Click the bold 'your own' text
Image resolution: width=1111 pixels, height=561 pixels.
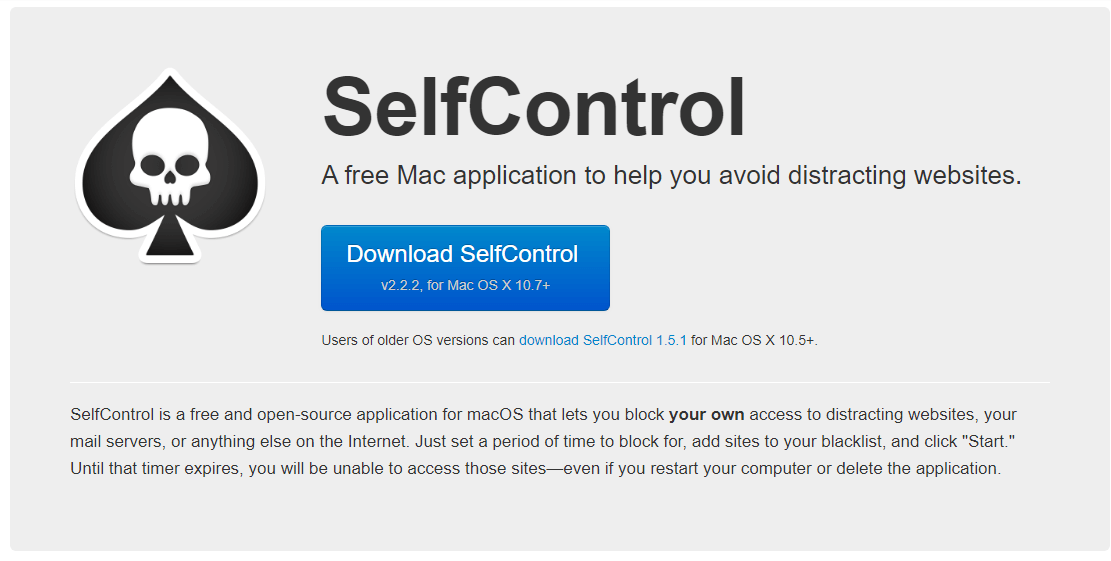tap(706, 414)
